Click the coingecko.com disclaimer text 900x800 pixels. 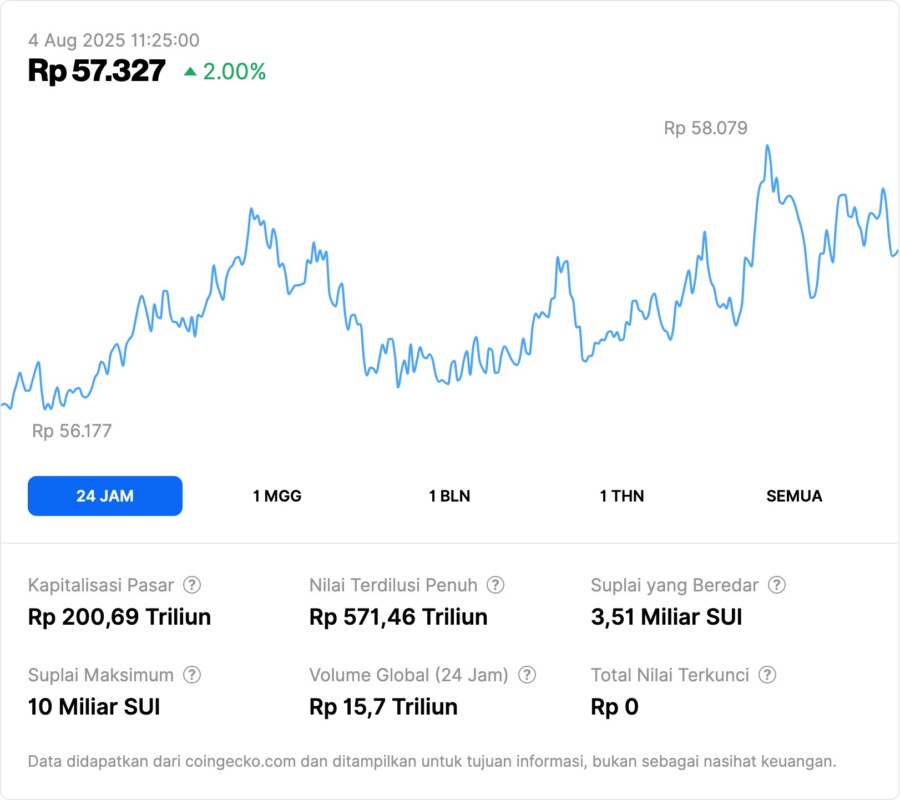tap(431, 761)
